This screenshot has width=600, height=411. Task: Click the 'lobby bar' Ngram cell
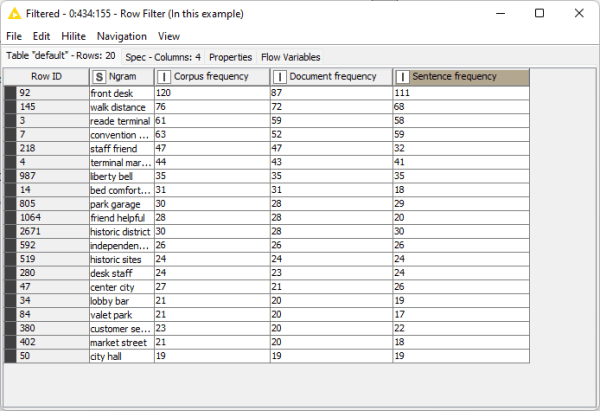coord(122,301)
